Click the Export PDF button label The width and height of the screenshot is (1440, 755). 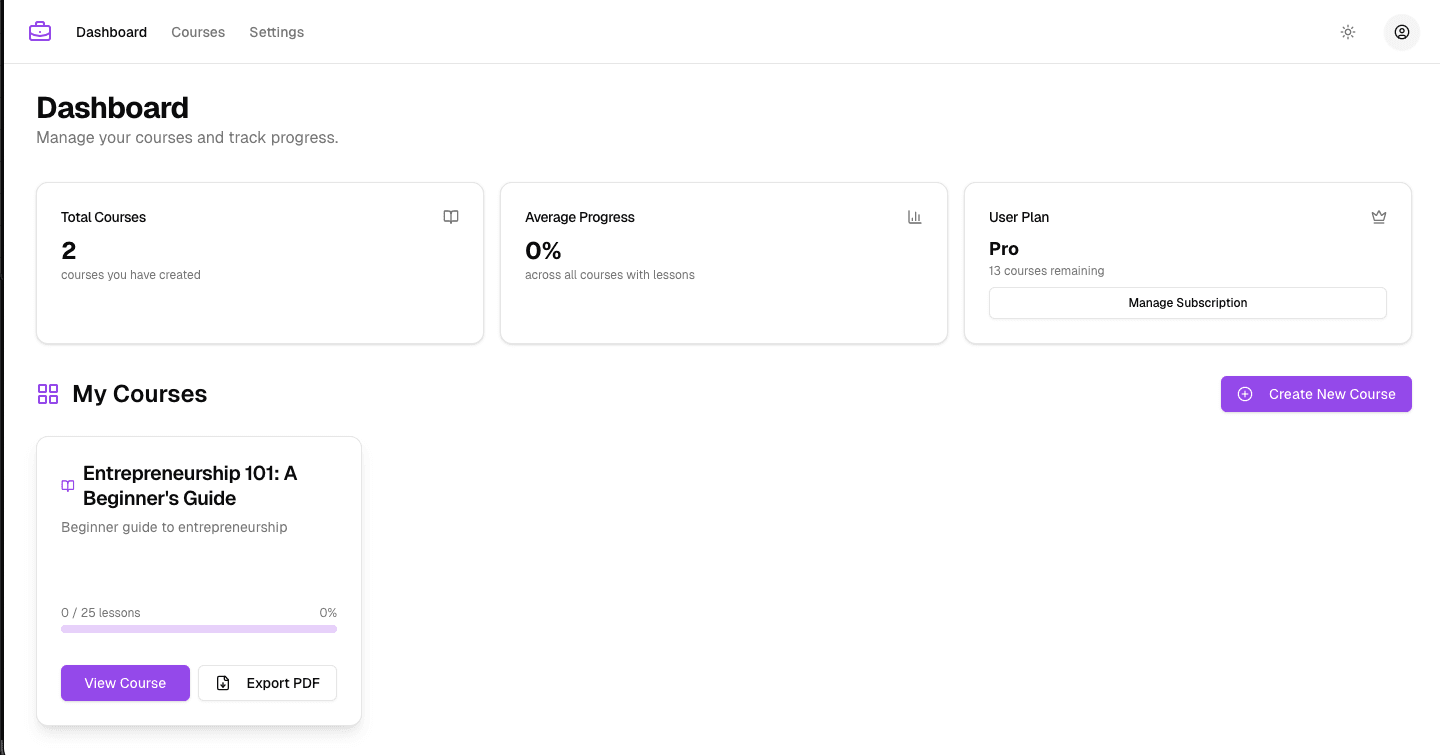283,683
